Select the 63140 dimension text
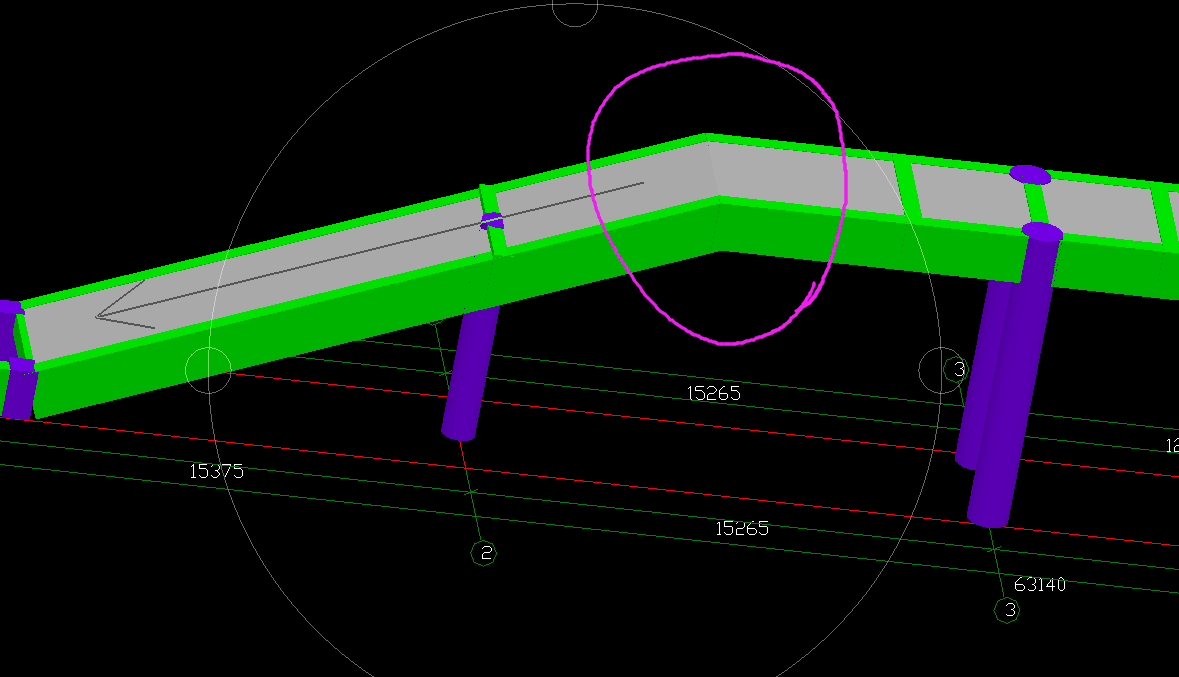Viewport: 1179px width, 677px height. pyautogui.click(x=1040, y=584)
